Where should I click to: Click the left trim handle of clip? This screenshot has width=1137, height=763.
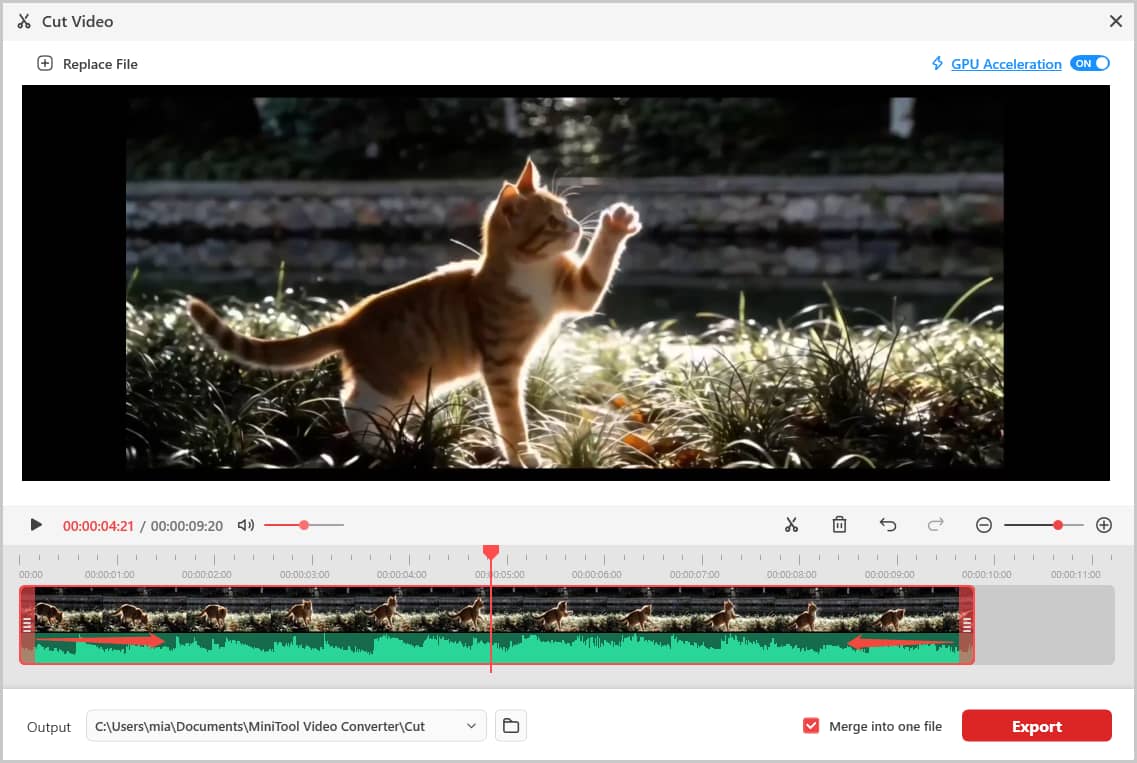click(28, 624)
